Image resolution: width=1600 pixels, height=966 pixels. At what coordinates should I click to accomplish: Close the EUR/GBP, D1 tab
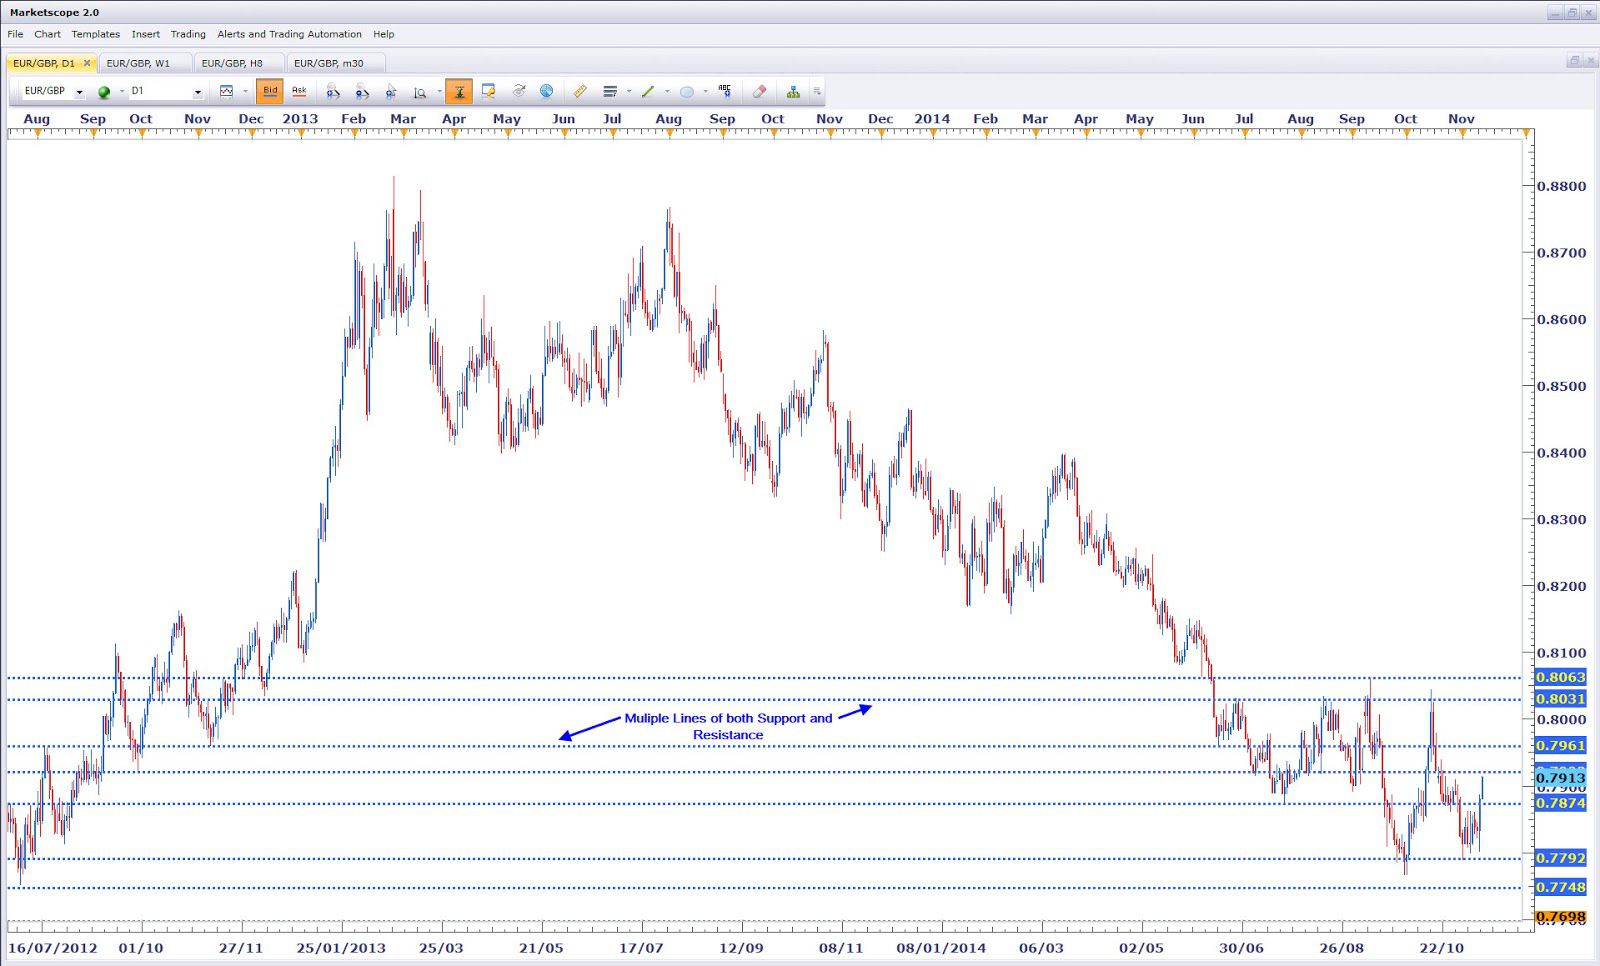pos(87,63)
